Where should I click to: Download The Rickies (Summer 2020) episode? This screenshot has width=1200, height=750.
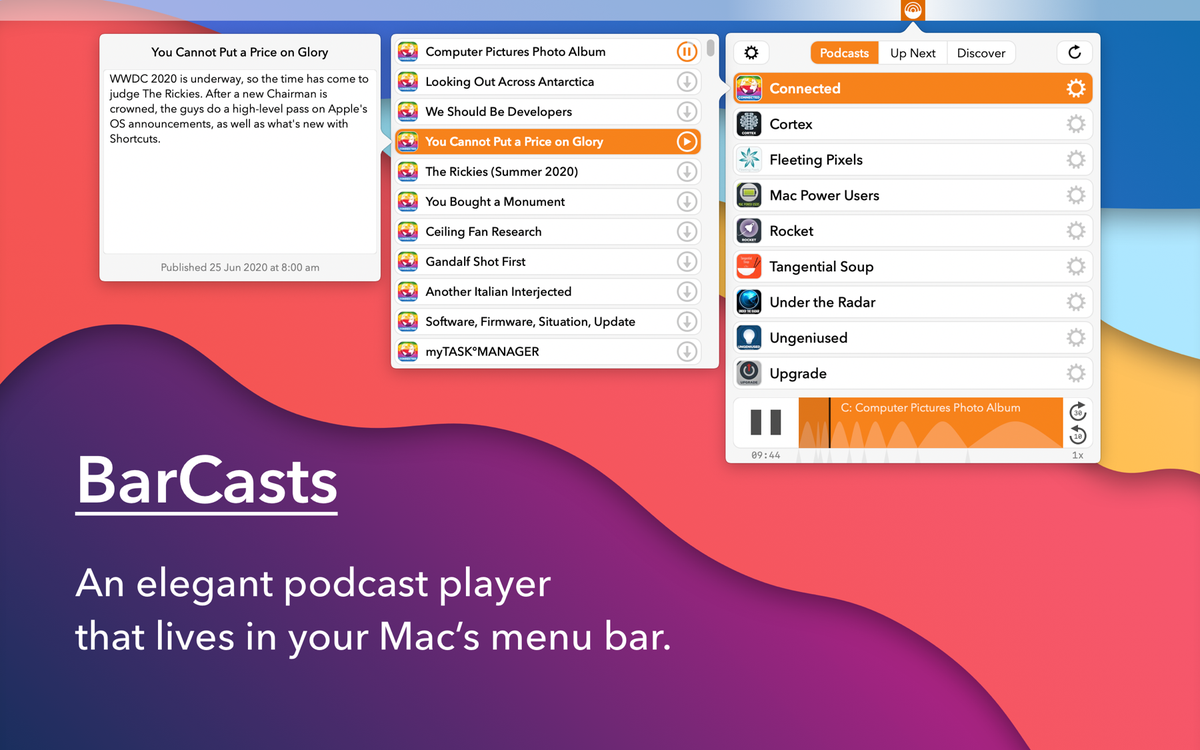(x=687, y=172)
